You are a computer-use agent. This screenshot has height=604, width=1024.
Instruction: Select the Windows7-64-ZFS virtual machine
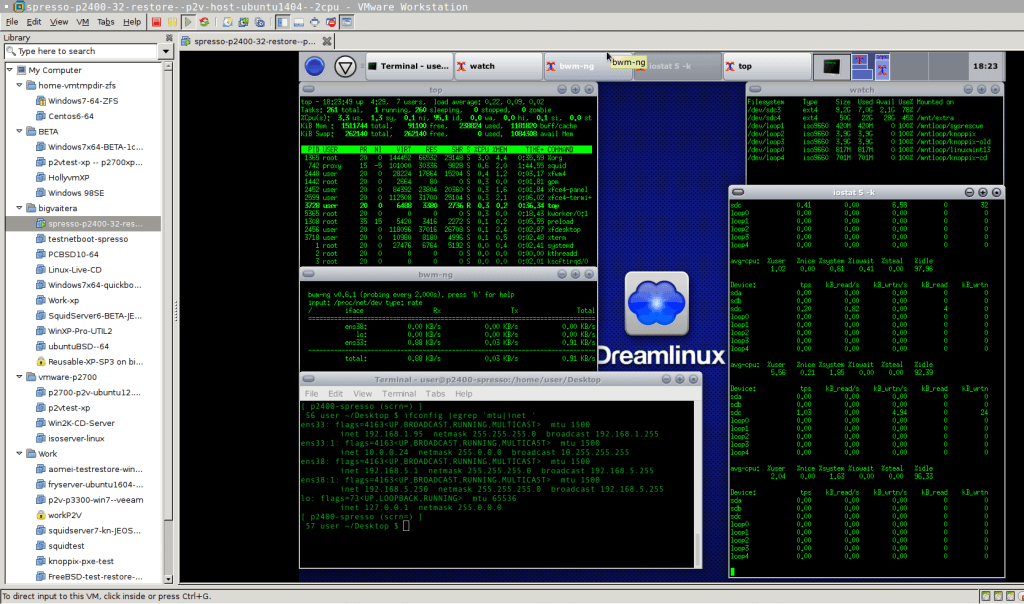77,101
